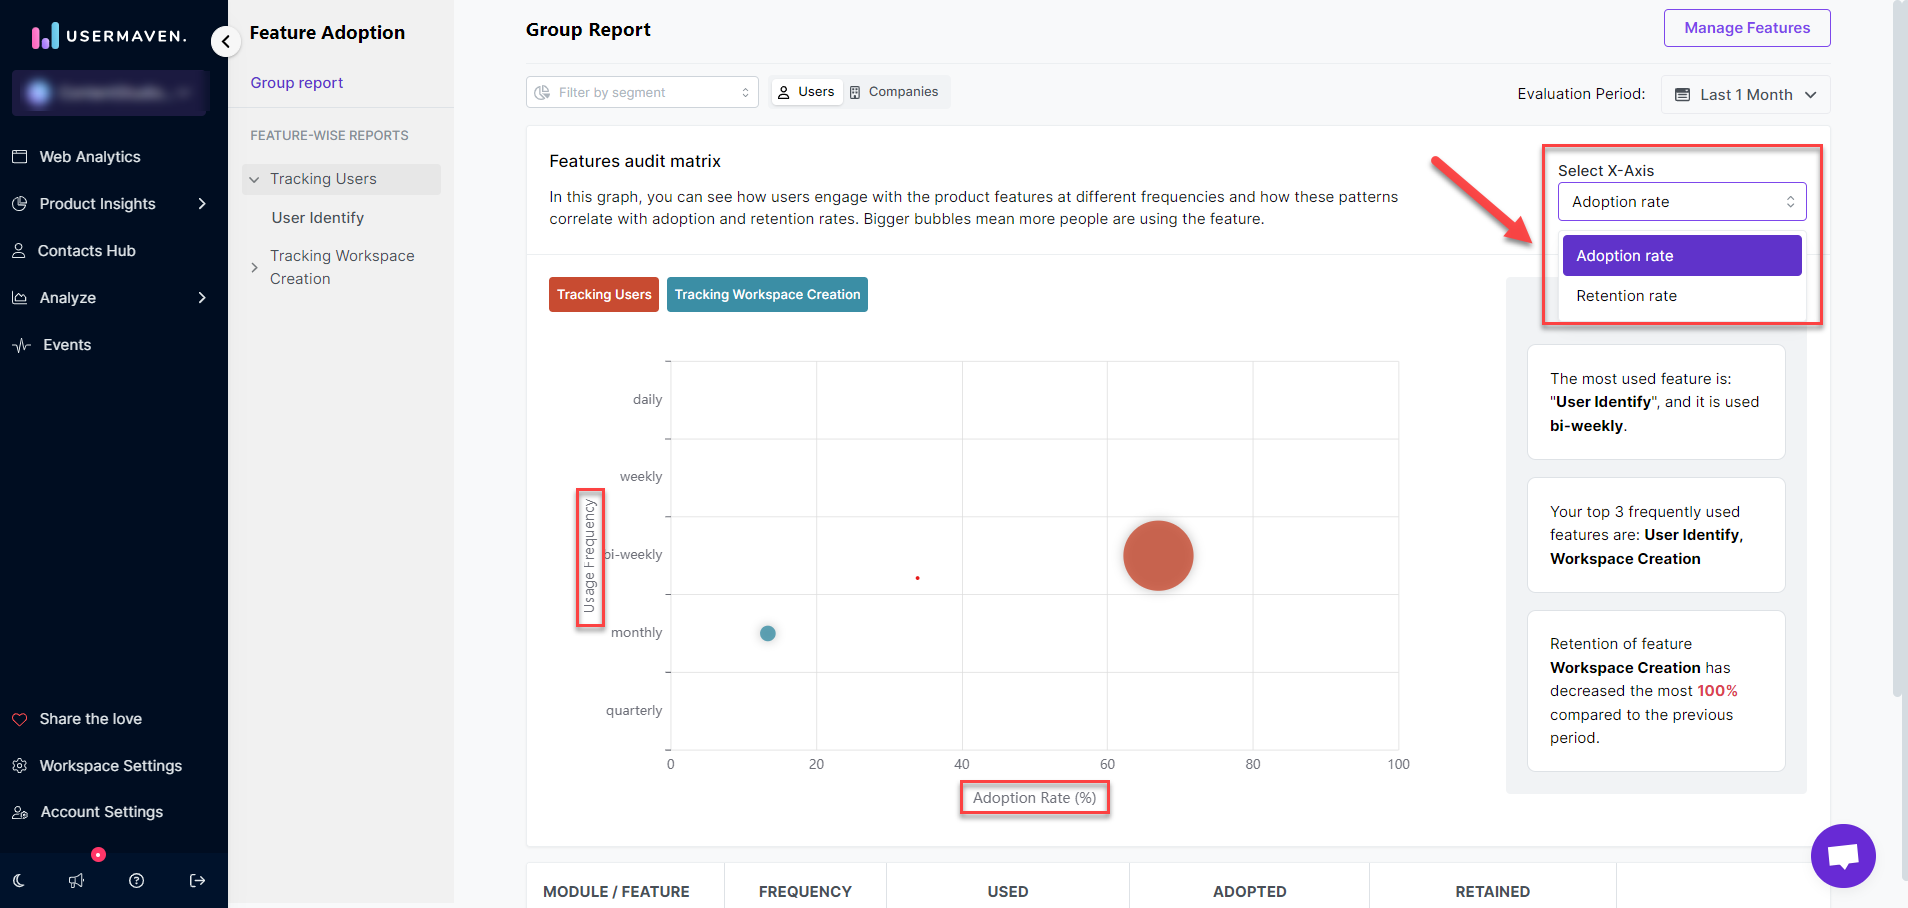Click the help question mark icon
Image resolution: width=1908 pixels, height=908 pixels.
click(137, 880)
